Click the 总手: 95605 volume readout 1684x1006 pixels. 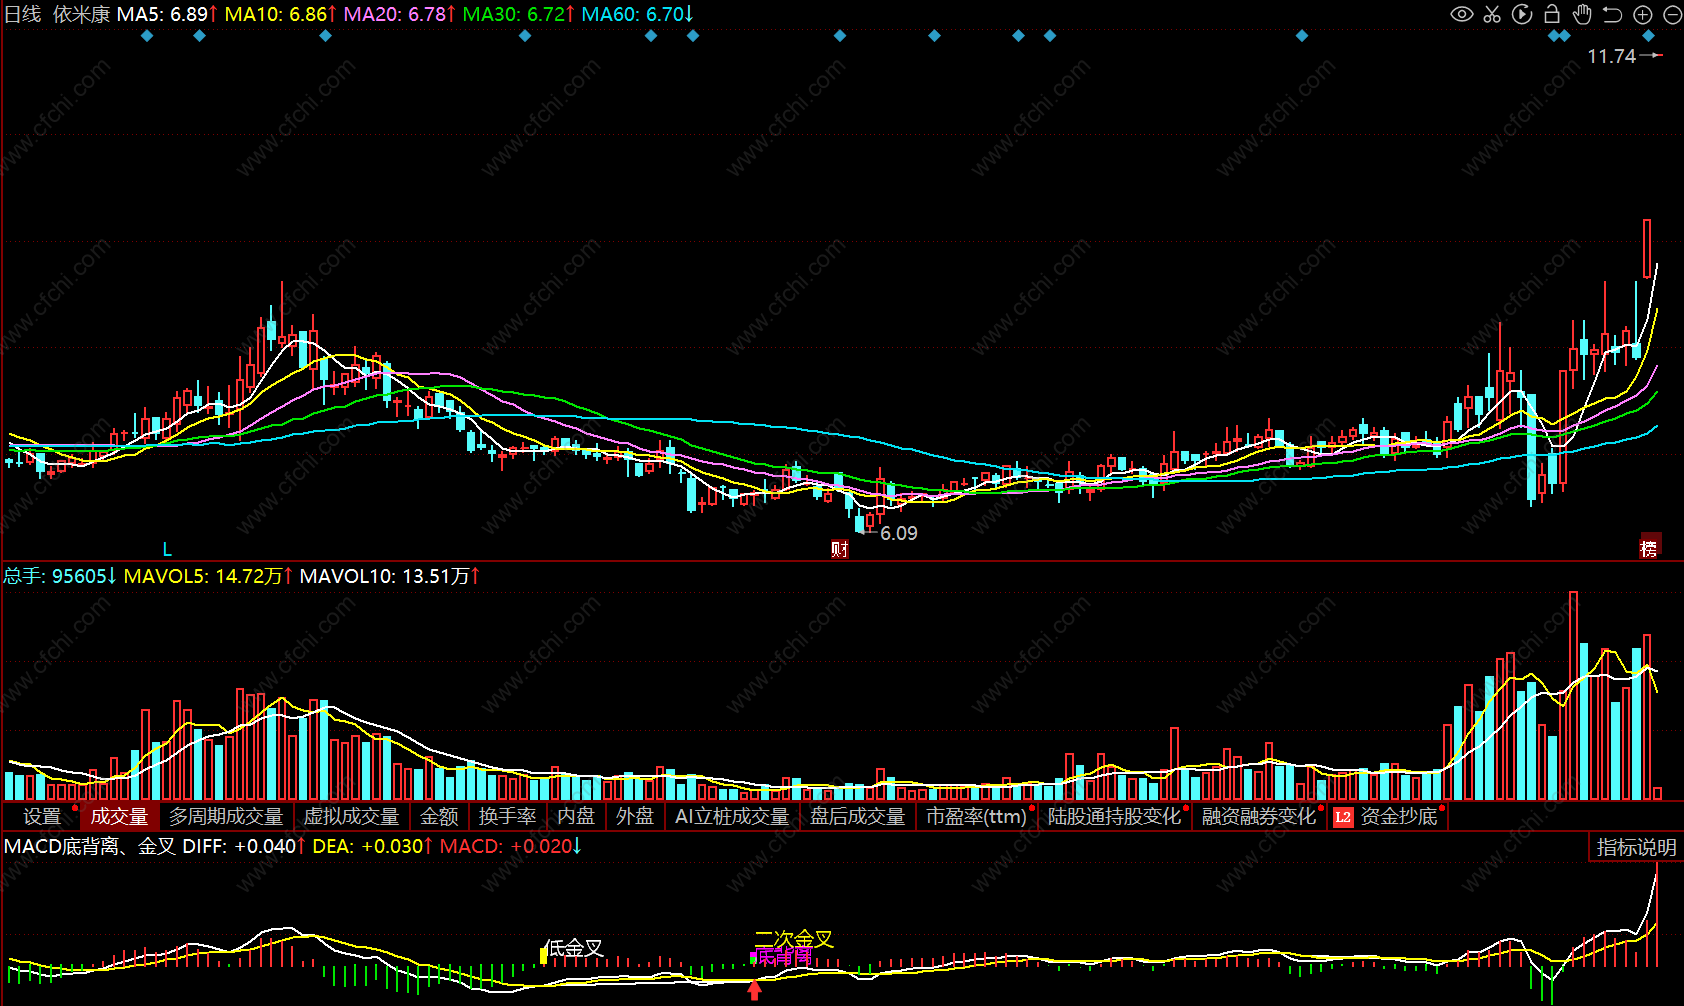60,576
